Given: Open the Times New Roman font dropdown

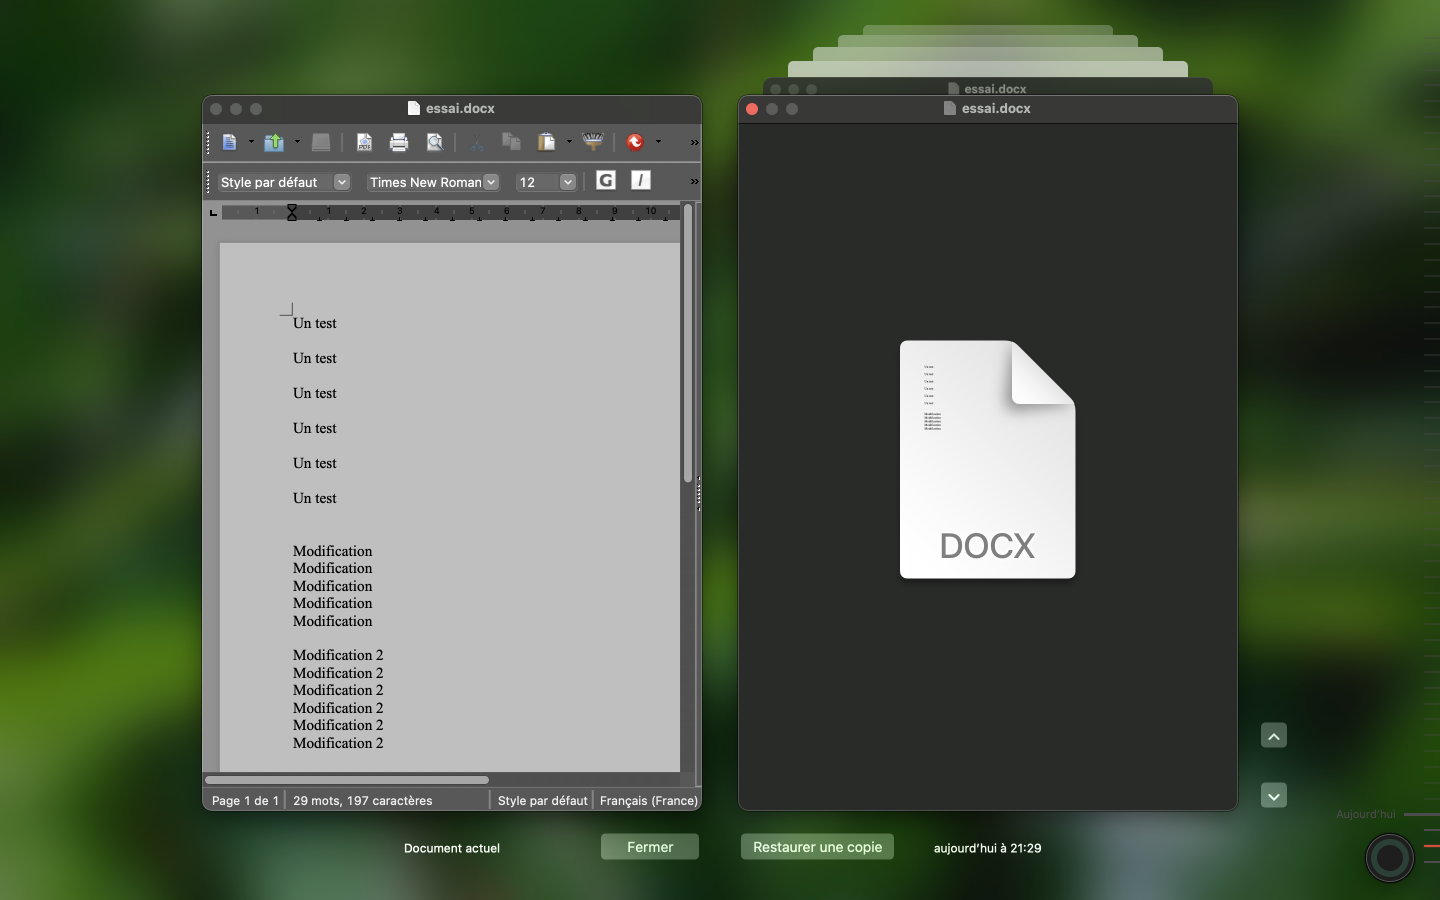Looking at the screenshot, I should [491, 182].
